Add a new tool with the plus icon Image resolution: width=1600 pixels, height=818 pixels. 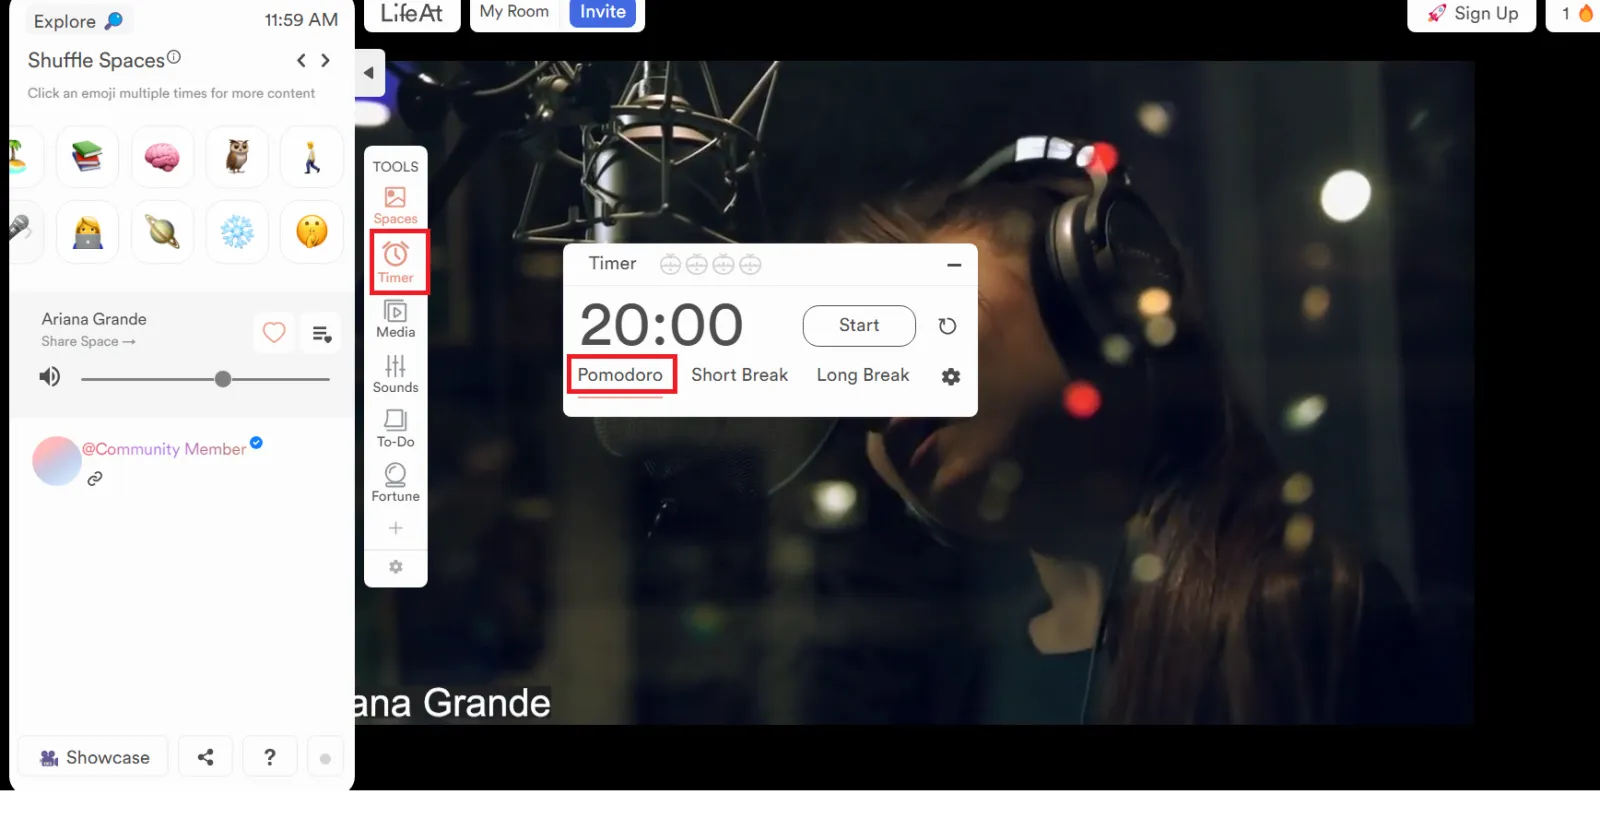click(x=395, y=528)
